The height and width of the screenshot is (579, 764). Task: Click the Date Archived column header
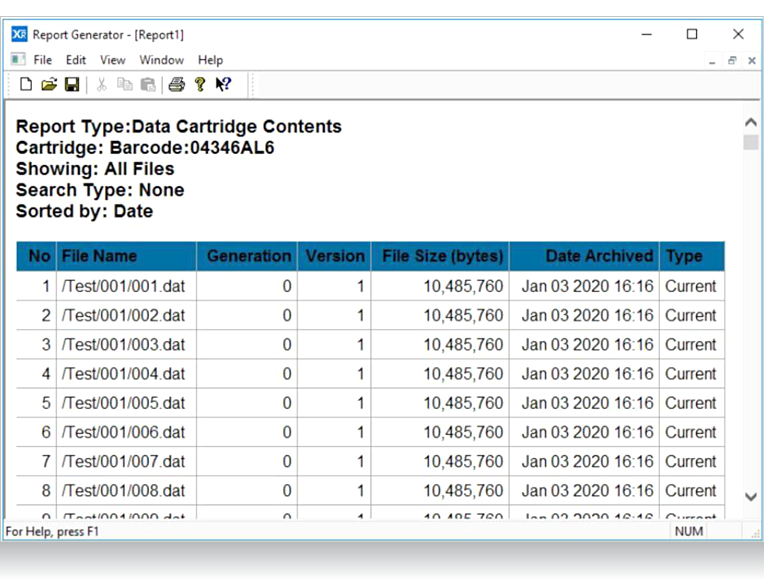[x=584, y=256]
